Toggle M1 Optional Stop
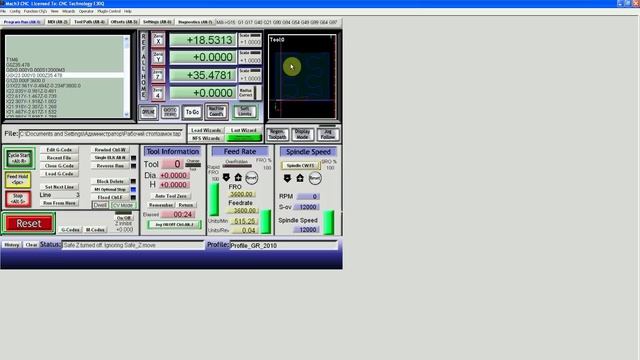This screenshot has width=640, height=360. 110,189
